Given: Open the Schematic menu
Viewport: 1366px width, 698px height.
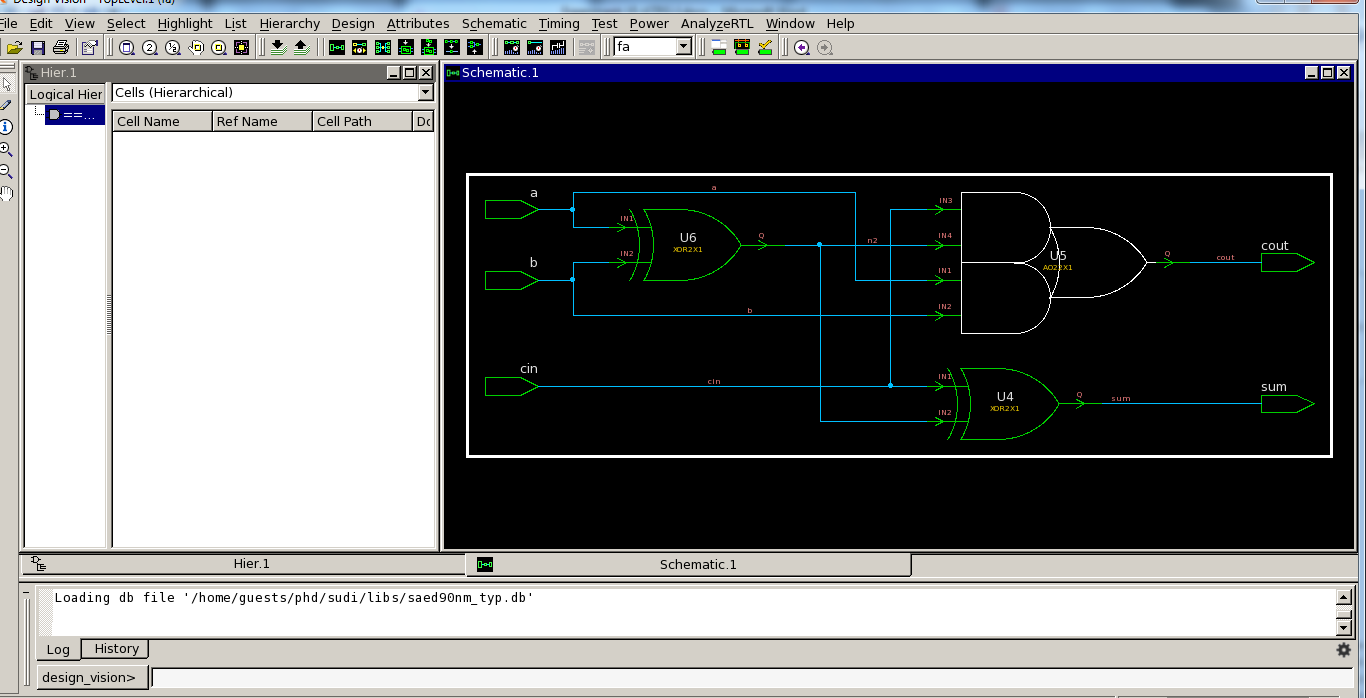Looking at the screenshot, I should pos(494,23).
